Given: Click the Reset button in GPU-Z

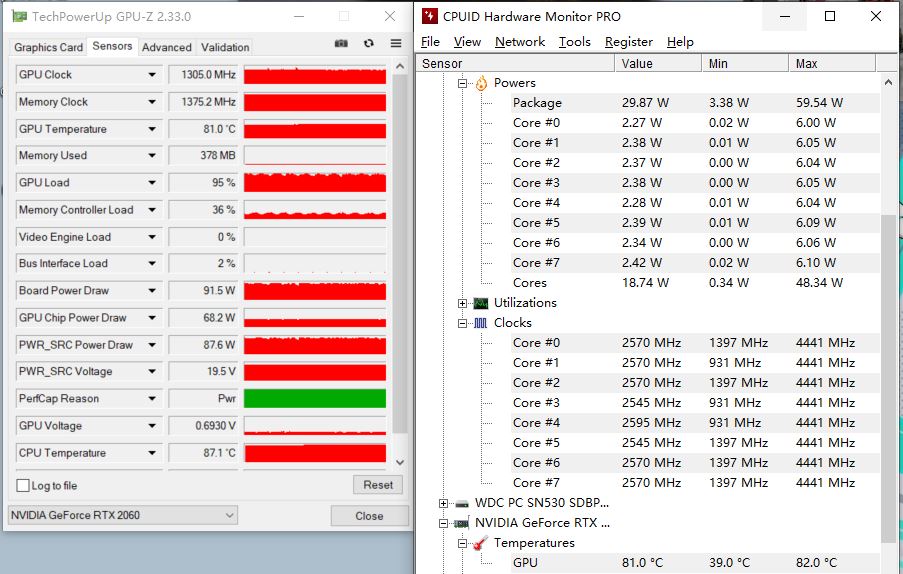Looking at the screenshot, I should tap(378, 485).
